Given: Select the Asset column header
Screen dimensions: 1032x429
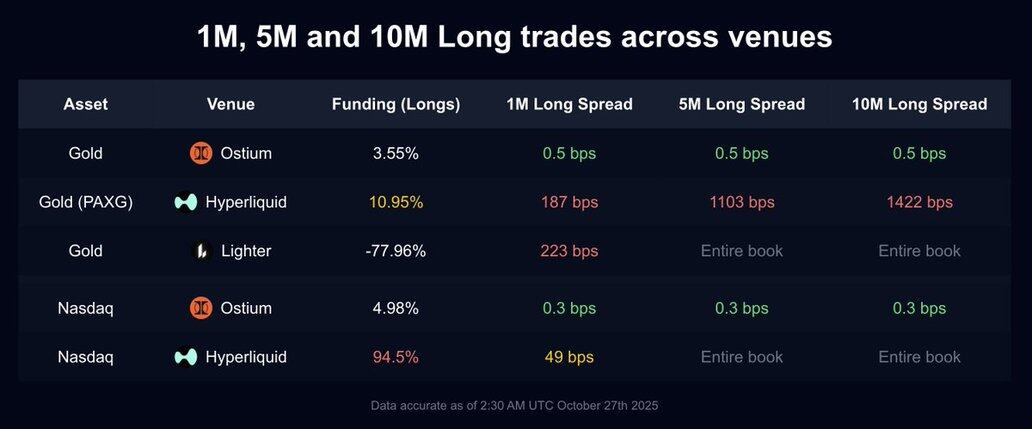Looking at the screenshot, I should tap(85, 104).
